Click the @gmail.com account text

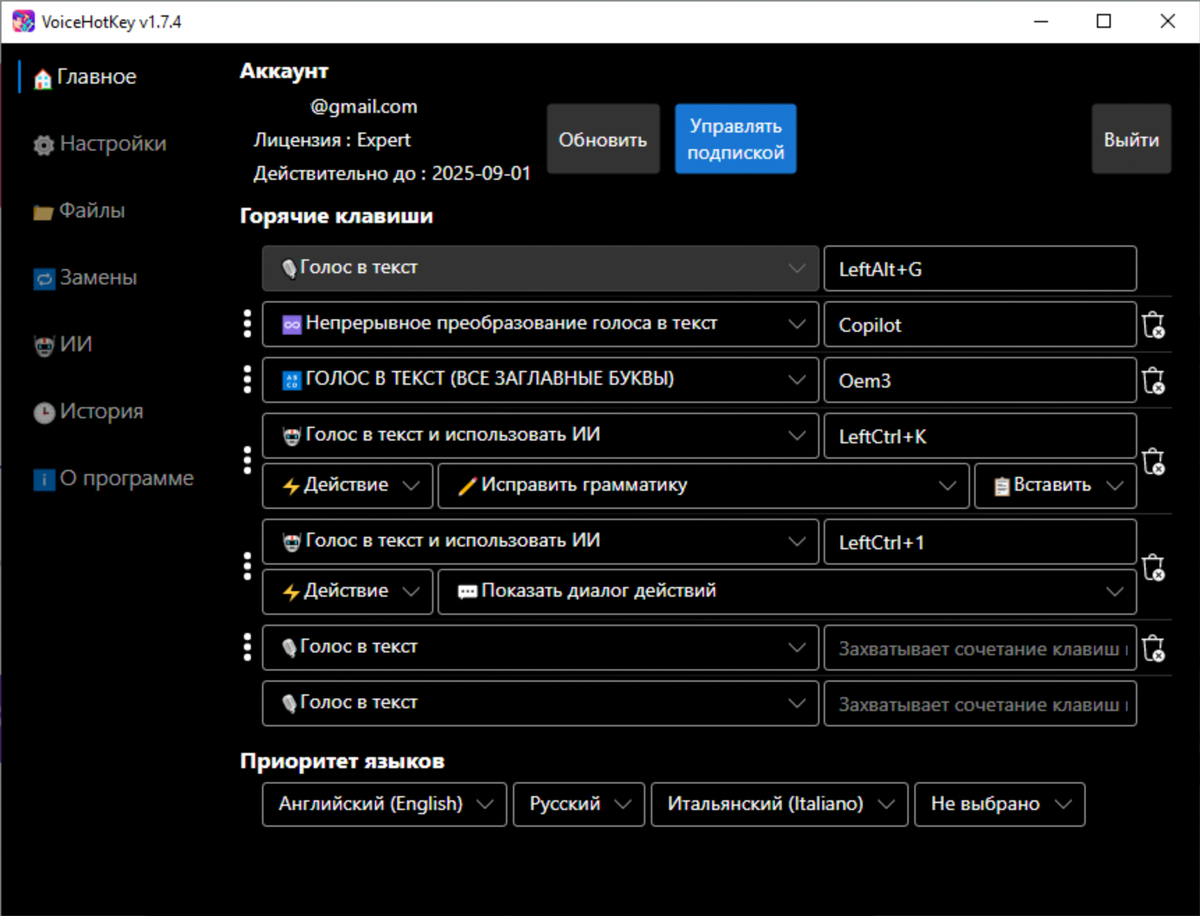364,107
